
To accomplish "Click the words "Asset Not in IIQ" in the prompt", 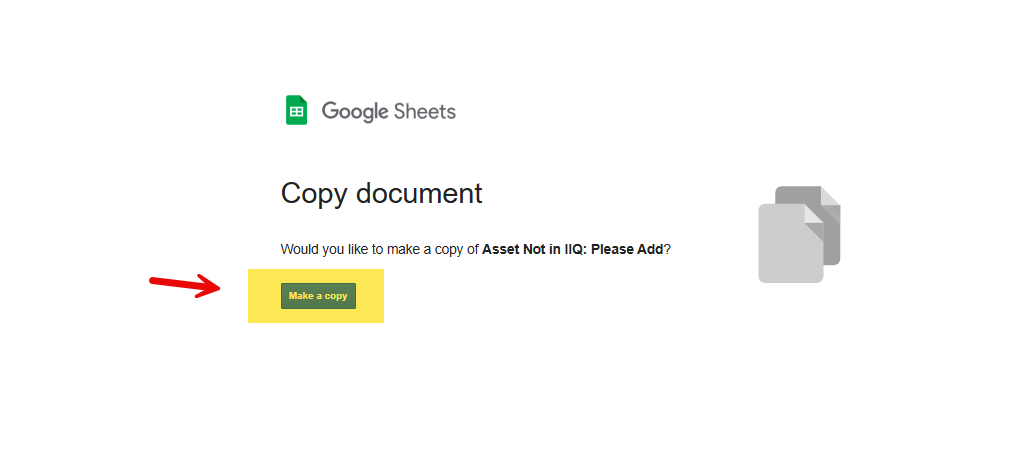I will (x=533, y=249).
